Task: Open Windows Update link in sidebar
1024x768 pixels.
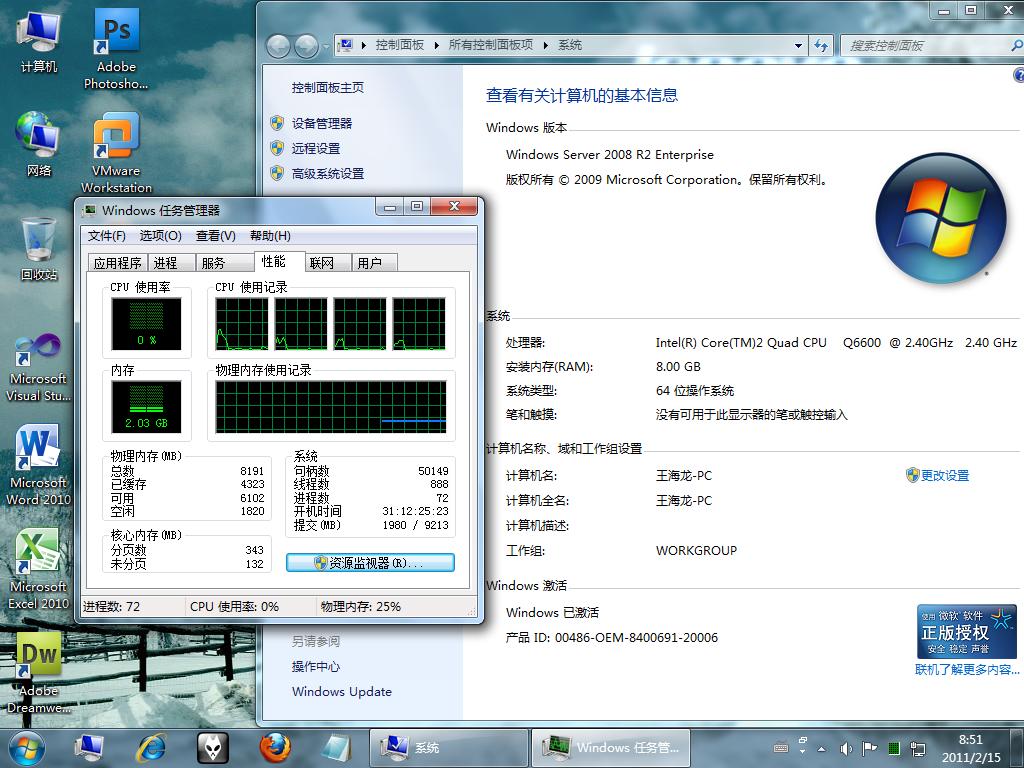Action: [342, 692]
